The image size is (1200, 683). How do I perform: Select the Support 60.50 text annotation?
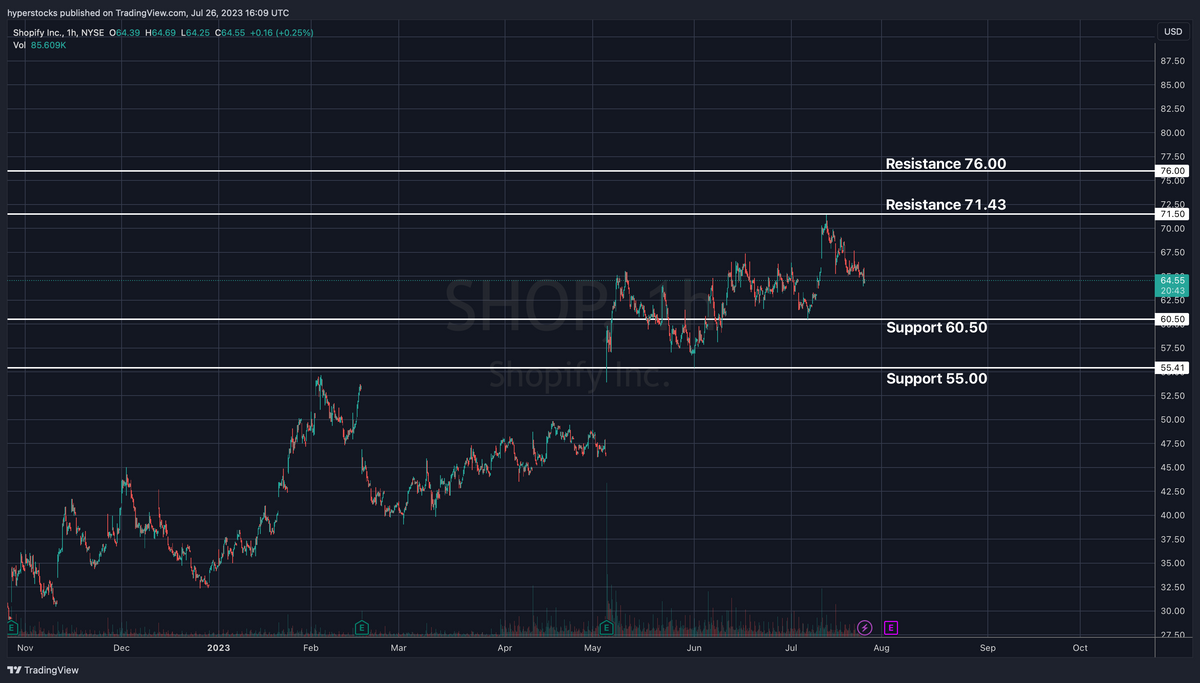tap(936, 327)
